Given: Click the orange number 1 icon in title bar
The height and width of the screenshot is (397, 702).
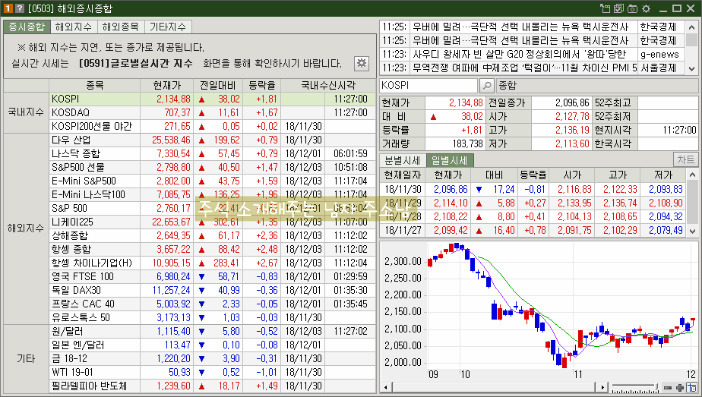Looking at the screenshot, I should click(8, 8).
